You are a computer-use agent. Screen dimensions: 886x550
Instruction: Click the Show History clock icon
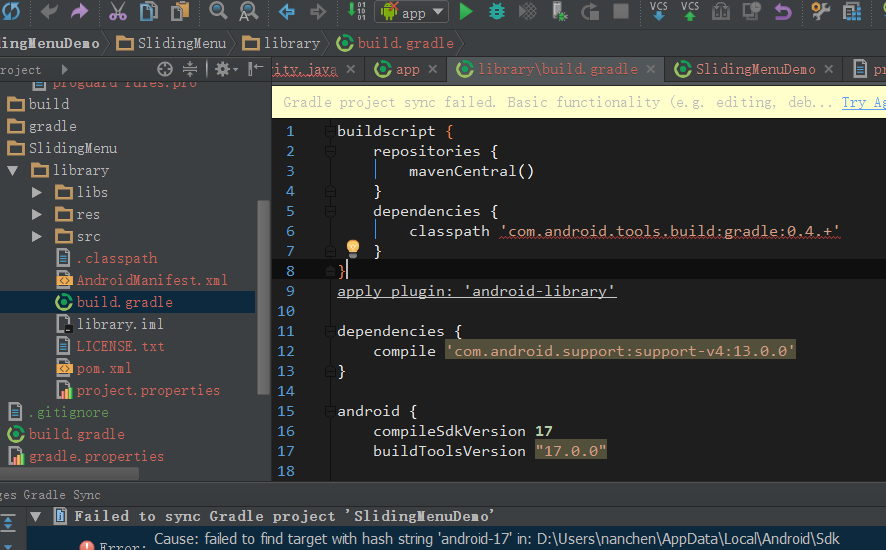[752, 11]
